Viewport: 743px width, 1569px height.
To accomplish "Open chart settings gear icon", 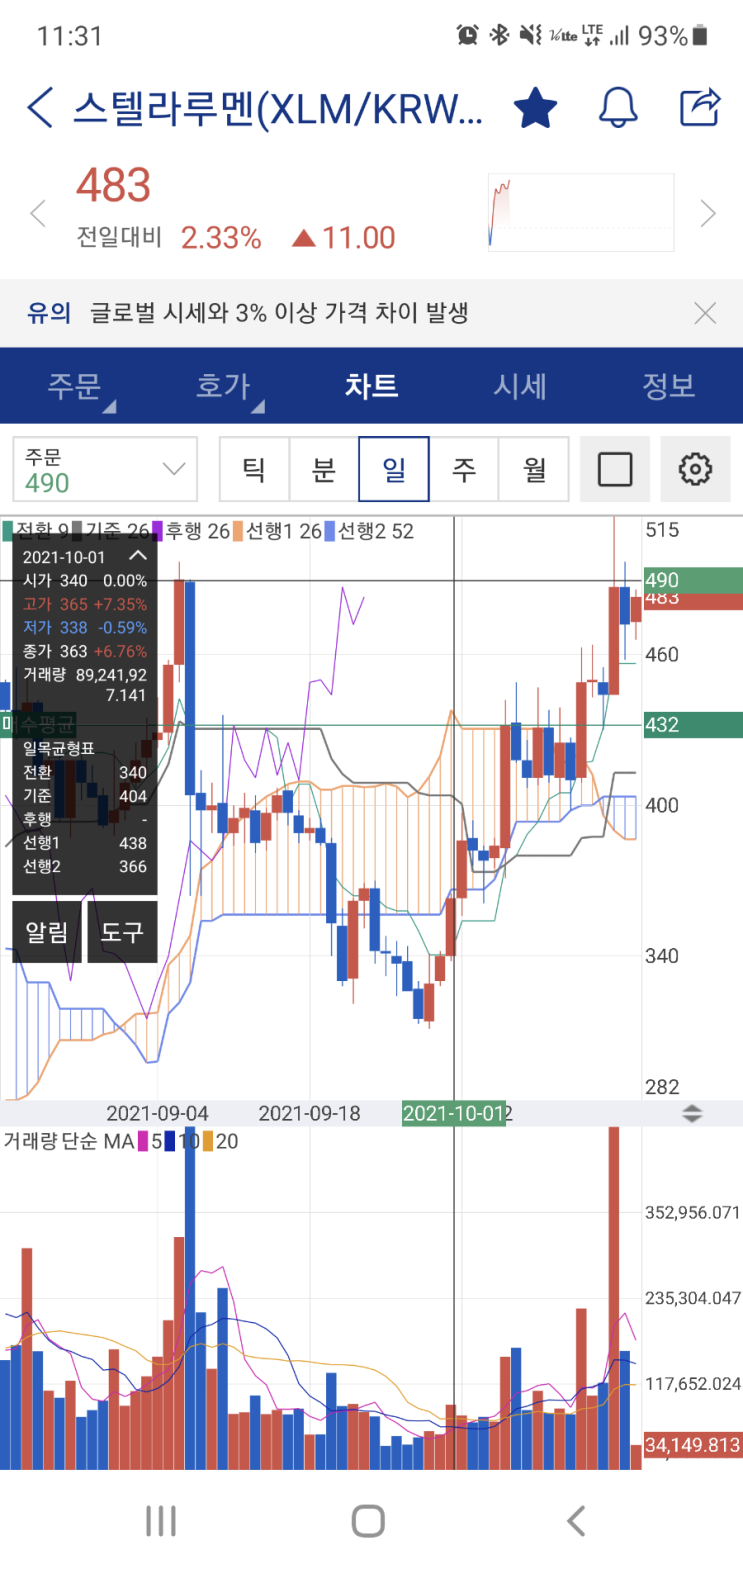I will 695,469.
